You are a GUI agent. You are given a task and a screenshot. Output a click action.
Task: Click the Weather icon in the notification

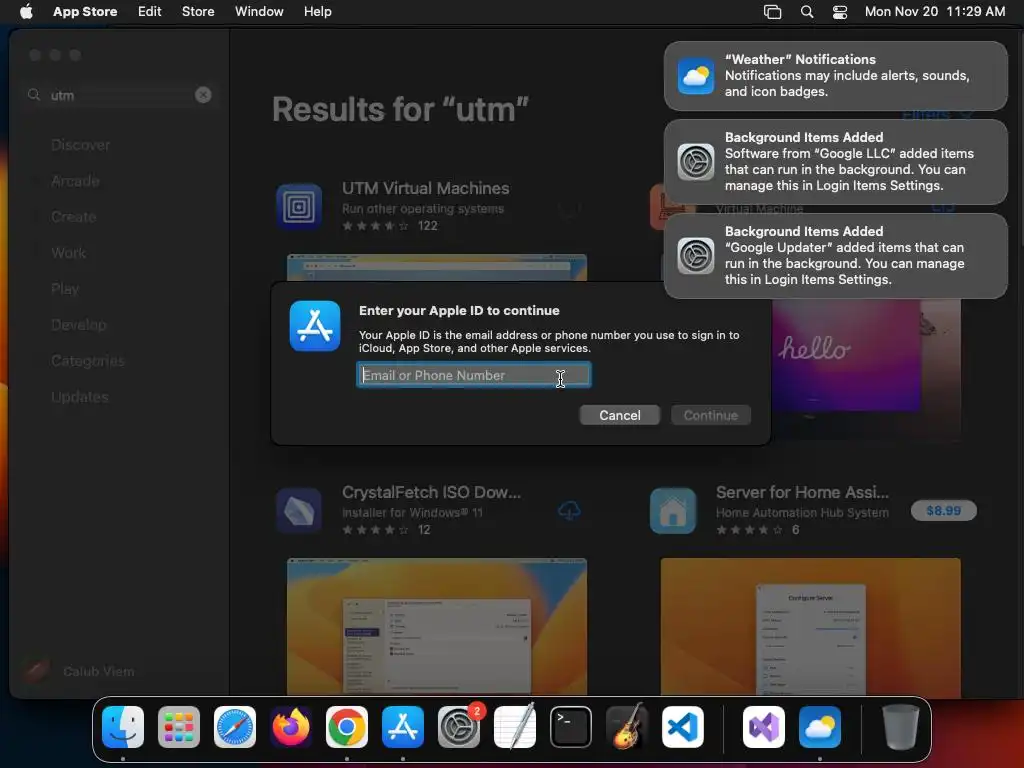pos(696,76)
